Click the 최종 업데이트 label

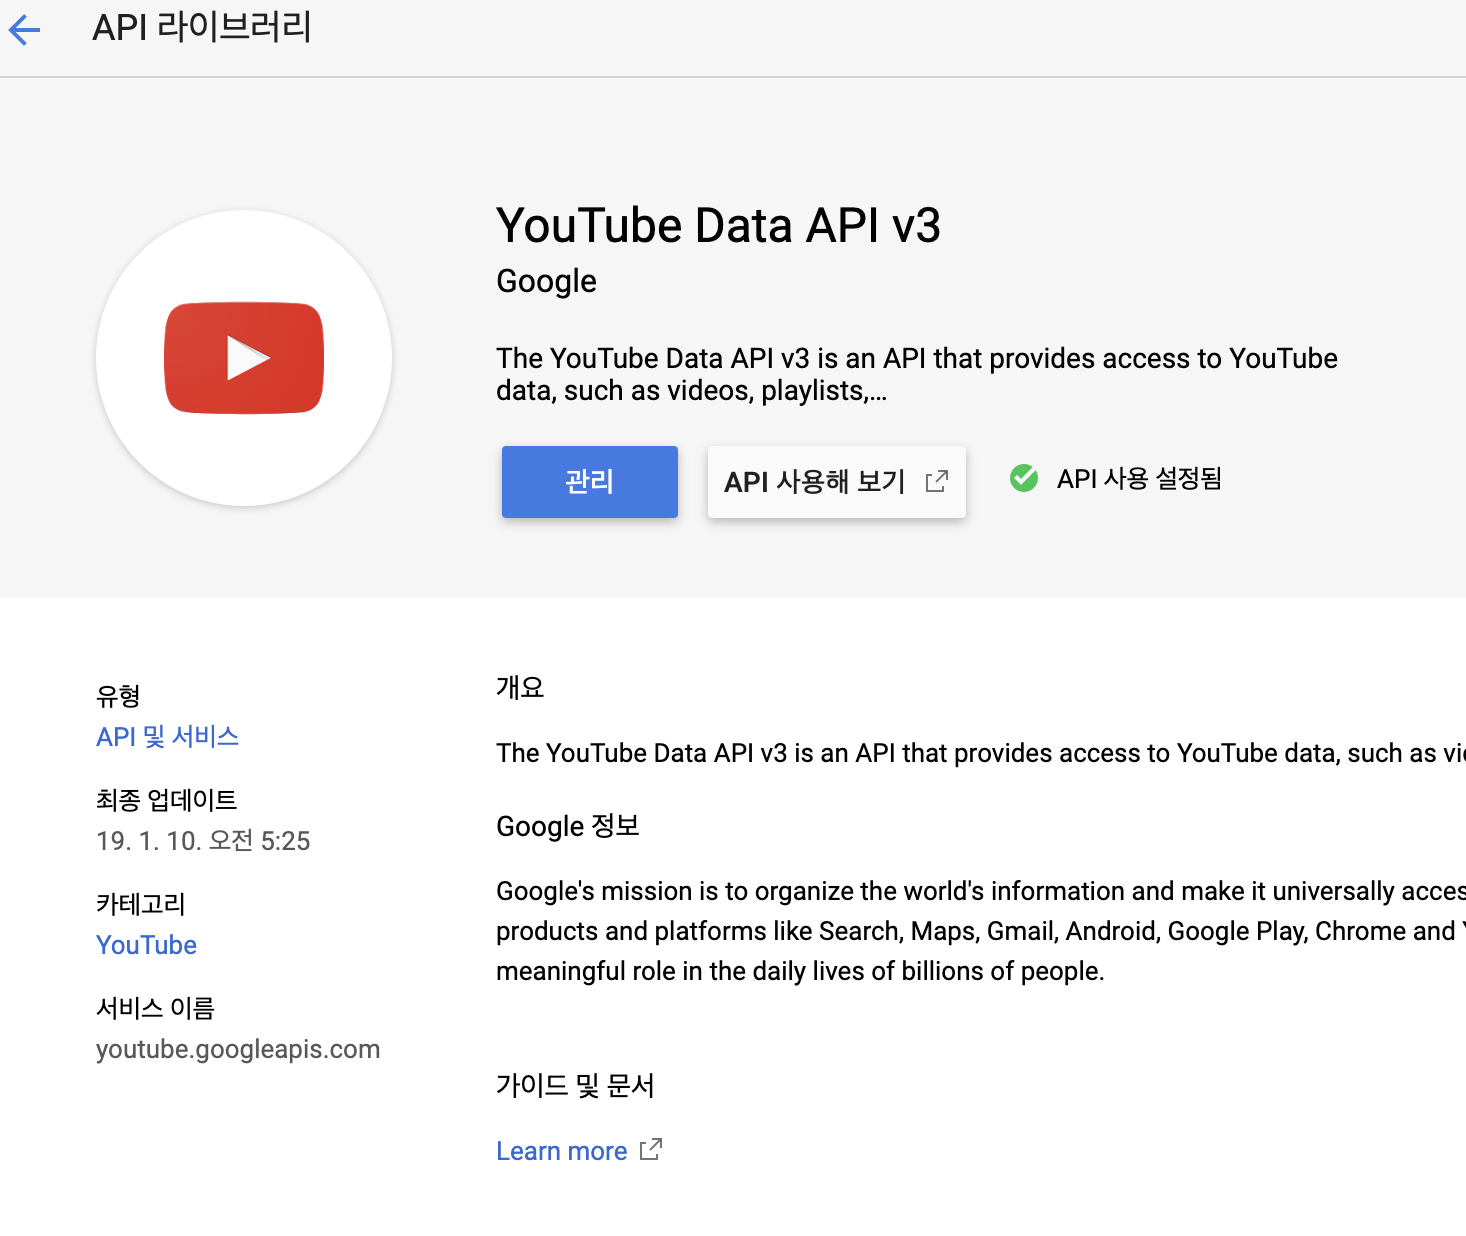coord(167,800)
